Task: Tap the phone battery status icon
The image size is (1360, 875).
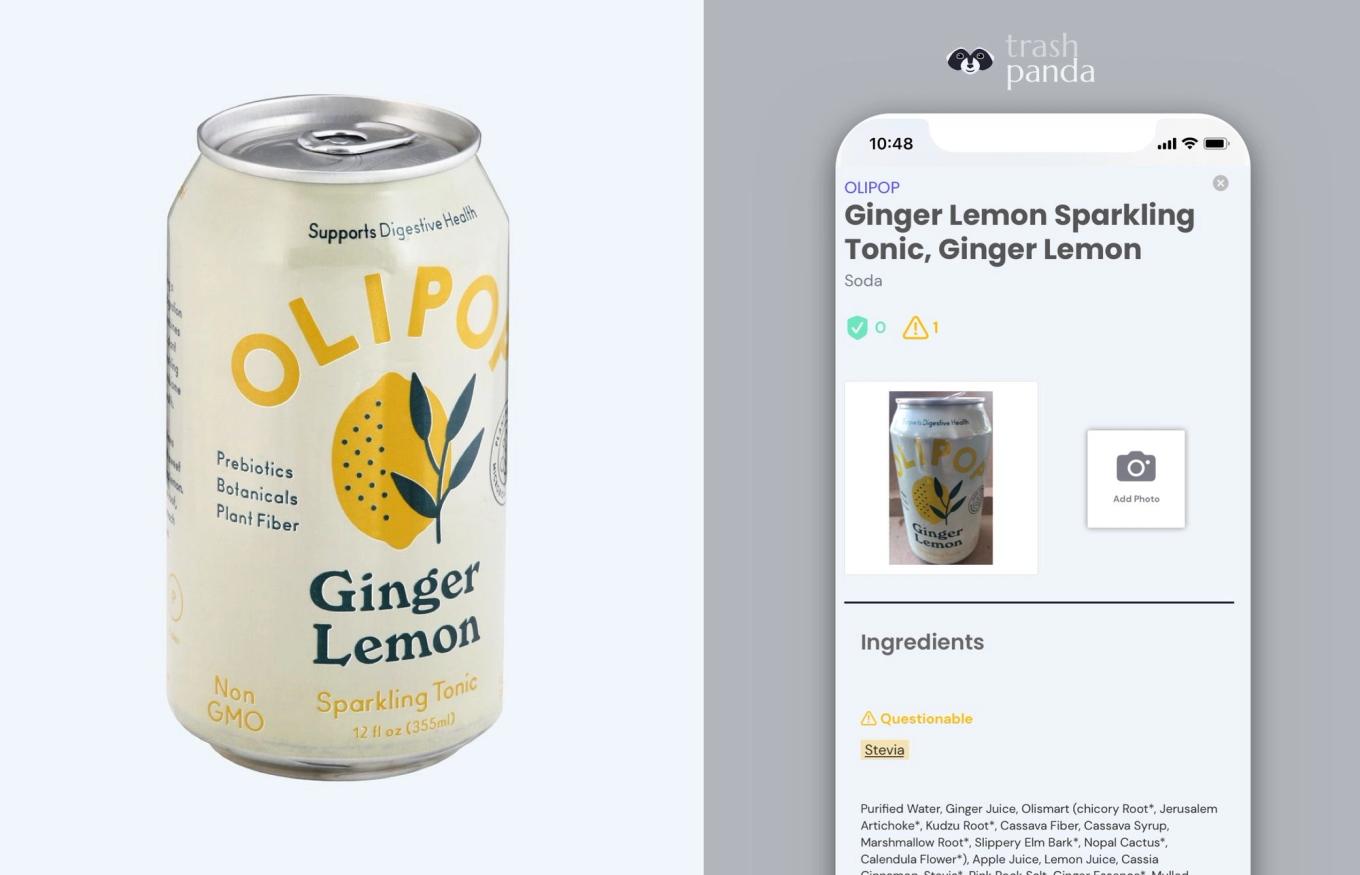Action: coord(1215,144)
